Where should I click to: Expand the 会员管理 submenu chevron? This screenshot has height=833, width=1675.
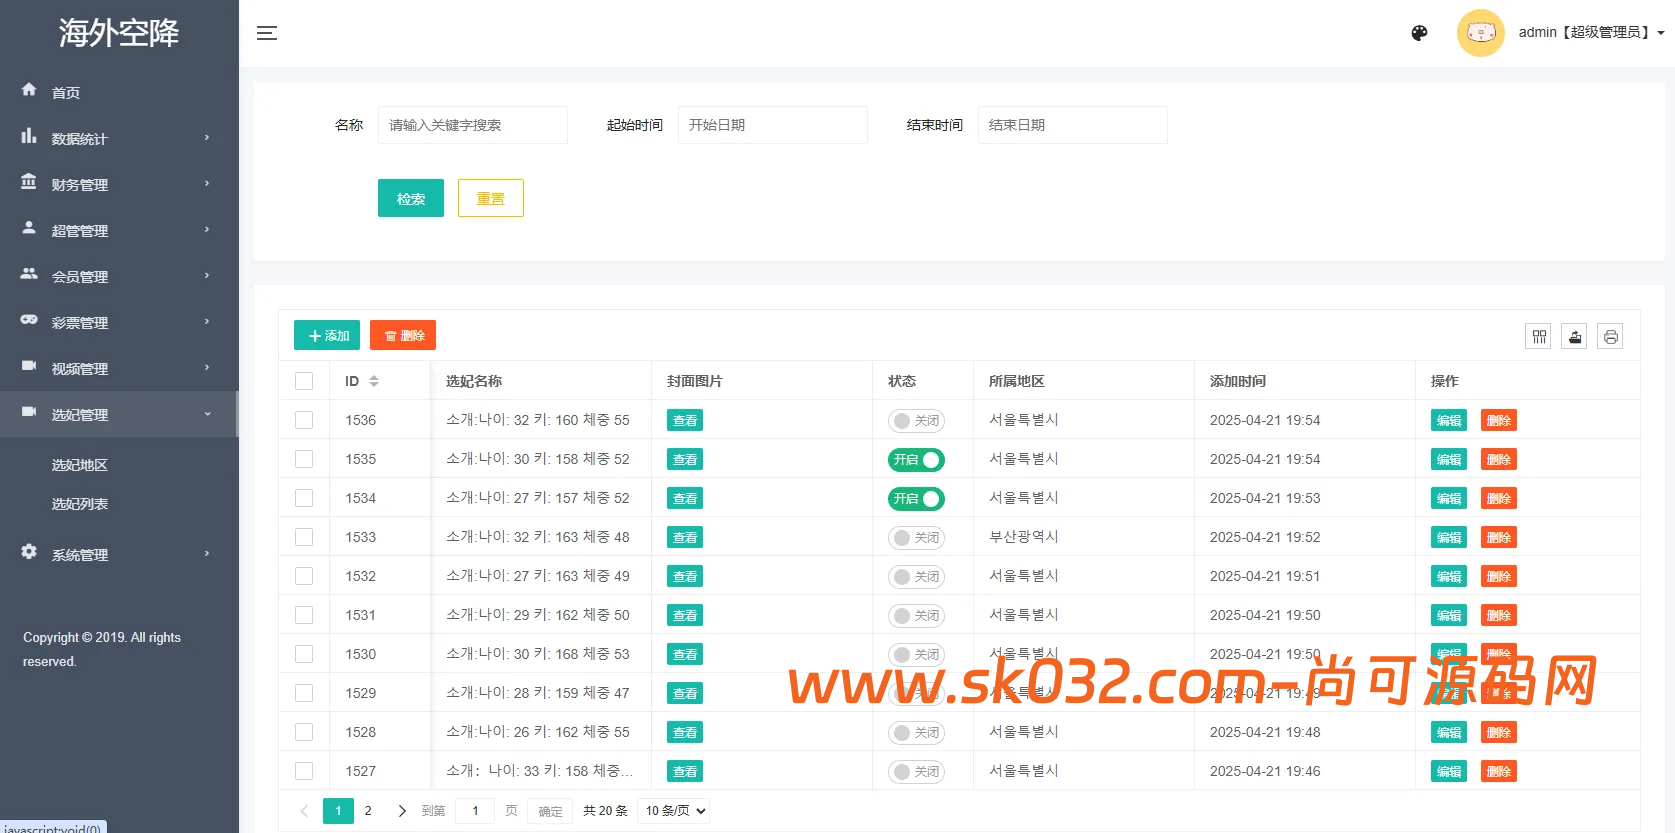[x=207, y=276]
